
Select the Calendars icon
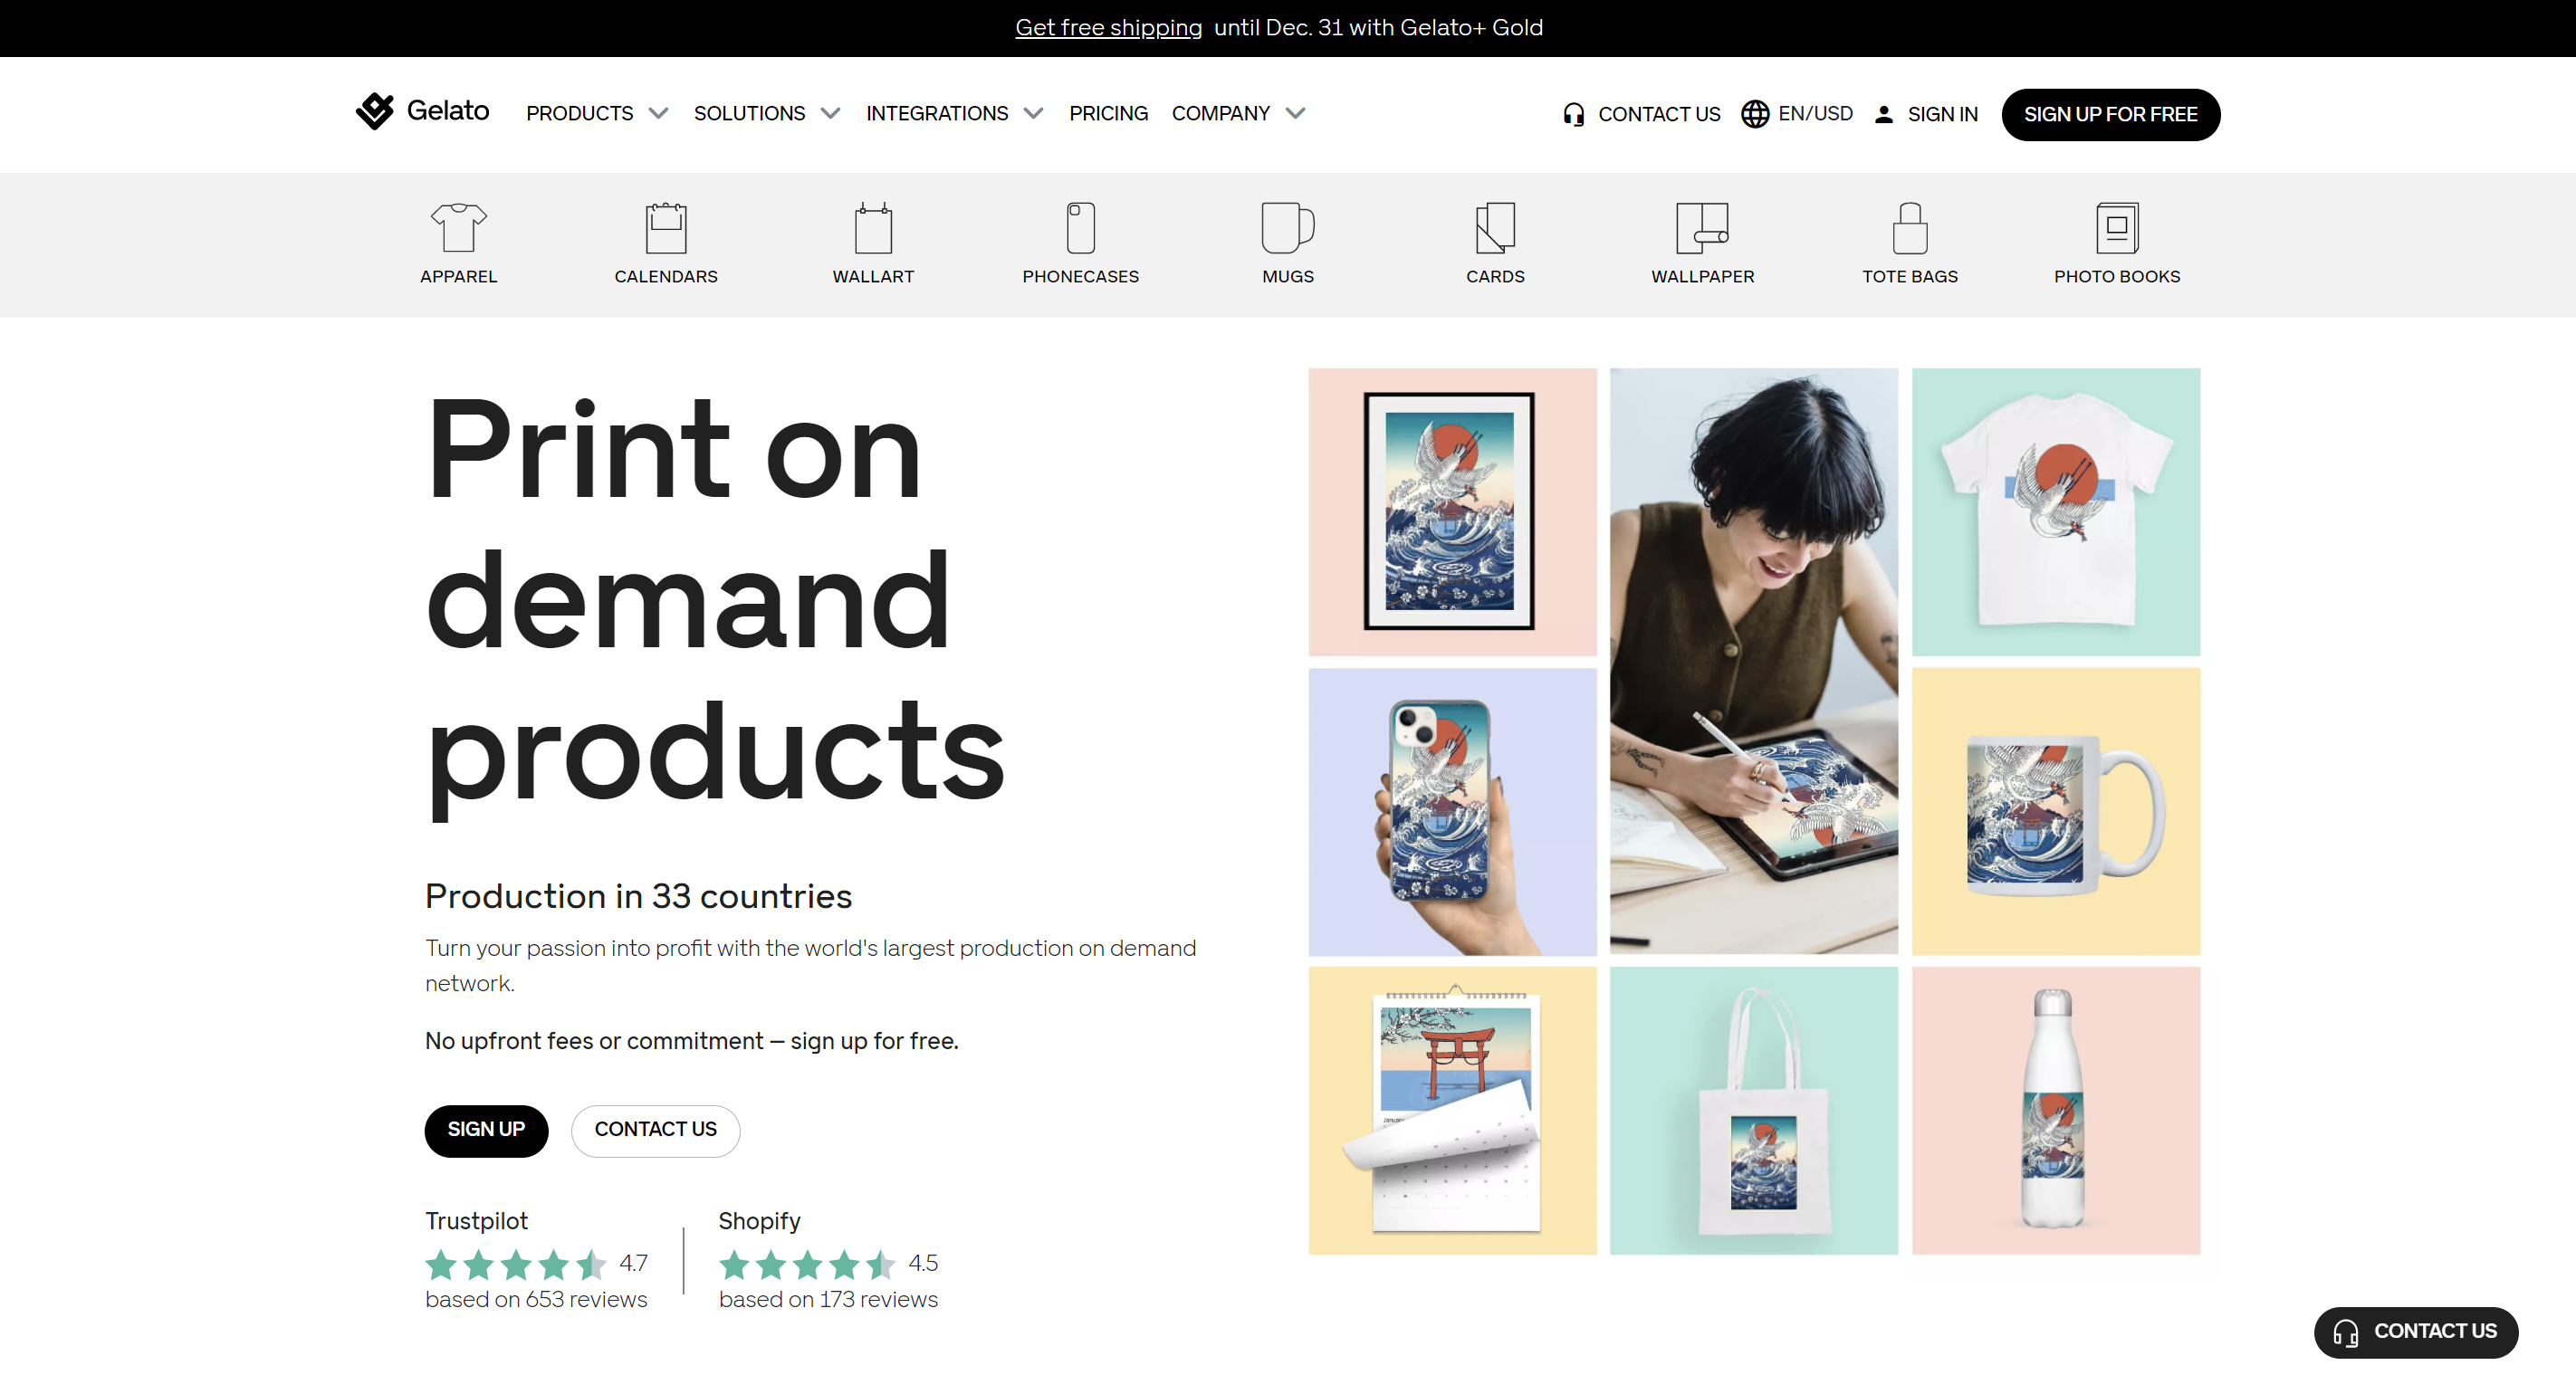pos(666,227)
